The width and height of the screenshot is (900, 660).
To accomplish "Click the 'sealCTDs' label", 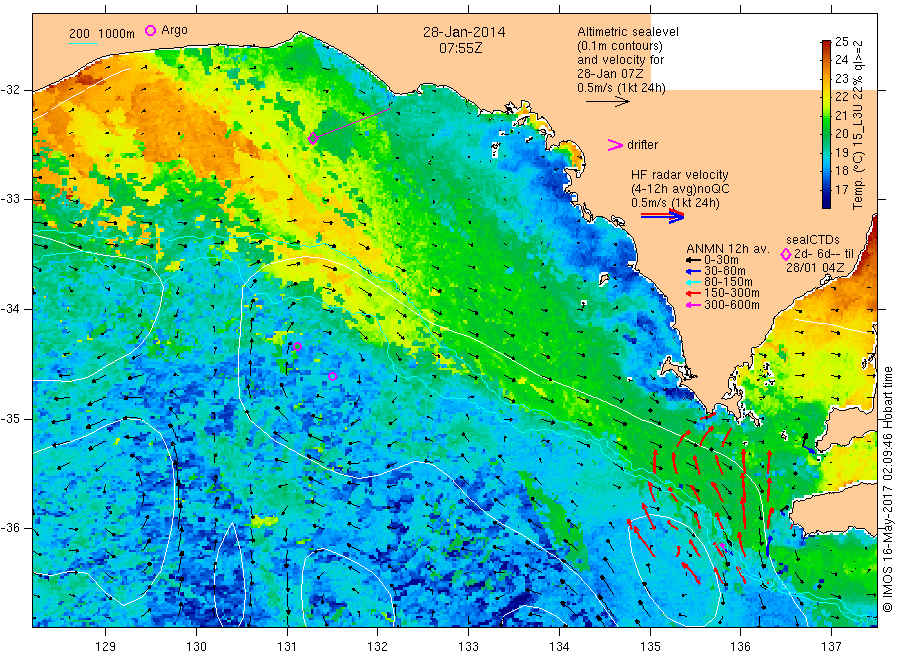I will pyautogui.click(x=813, y=240).
